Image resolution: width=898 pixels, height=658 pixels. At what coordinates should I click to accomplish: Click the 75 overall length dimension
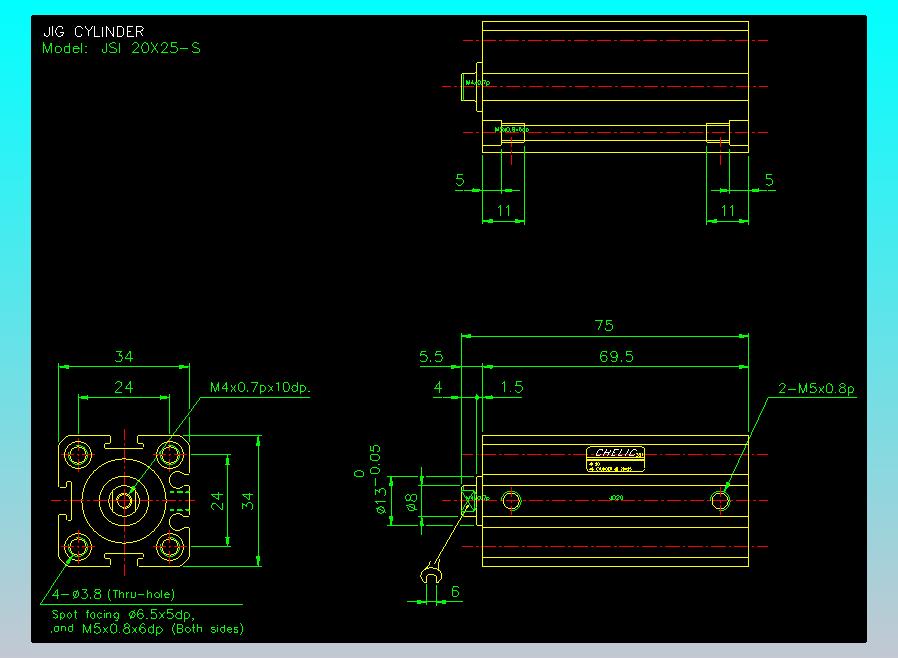604,325
